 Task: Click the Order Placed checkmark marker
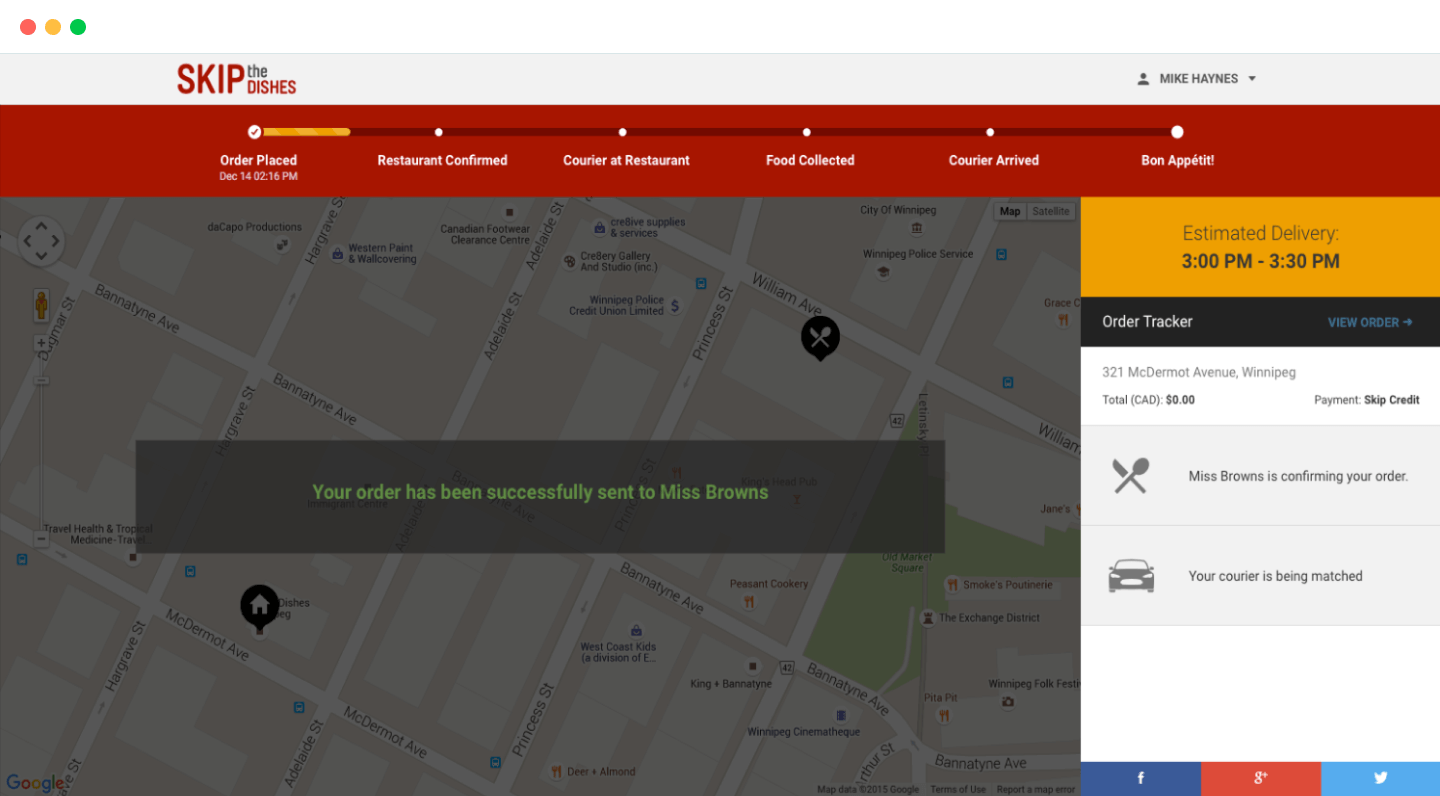coord(255,132)
